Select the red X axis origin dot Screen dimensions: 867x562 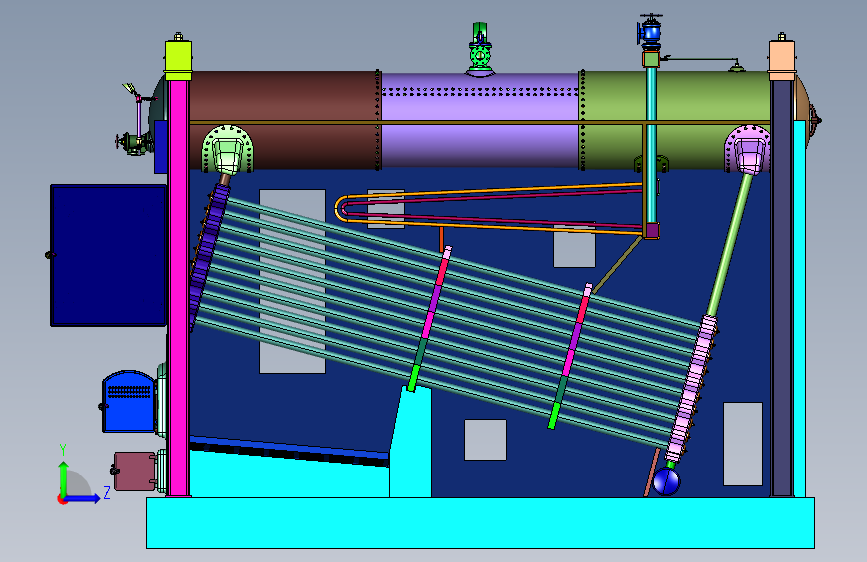pyautogui.click(x=61, y=499)
